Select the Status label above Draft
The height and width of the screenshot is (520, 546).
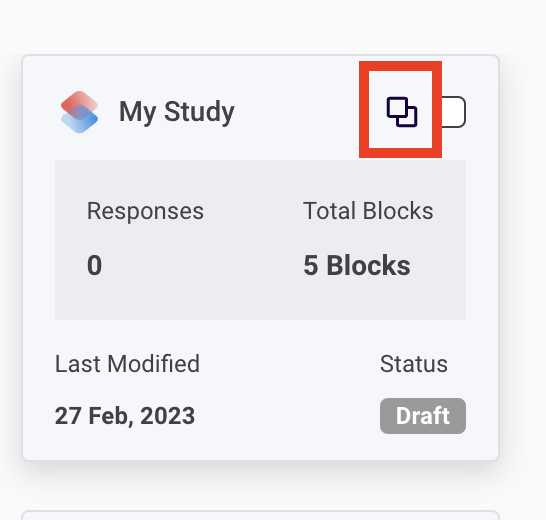414,364
